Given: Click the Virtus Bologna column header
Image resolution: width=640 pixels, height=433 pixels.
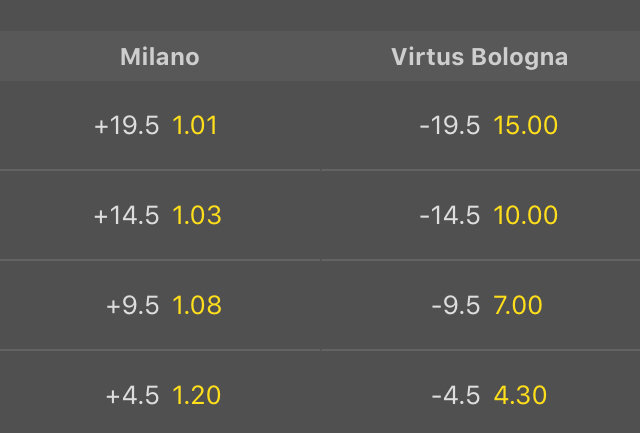Looking at the screenshot, I should click(480, 57).
